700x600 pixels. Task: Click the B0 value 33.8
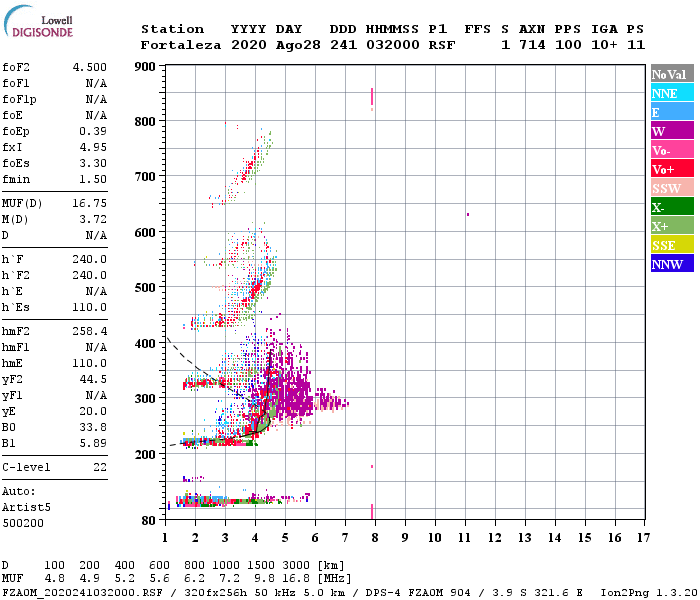[93, 427]
